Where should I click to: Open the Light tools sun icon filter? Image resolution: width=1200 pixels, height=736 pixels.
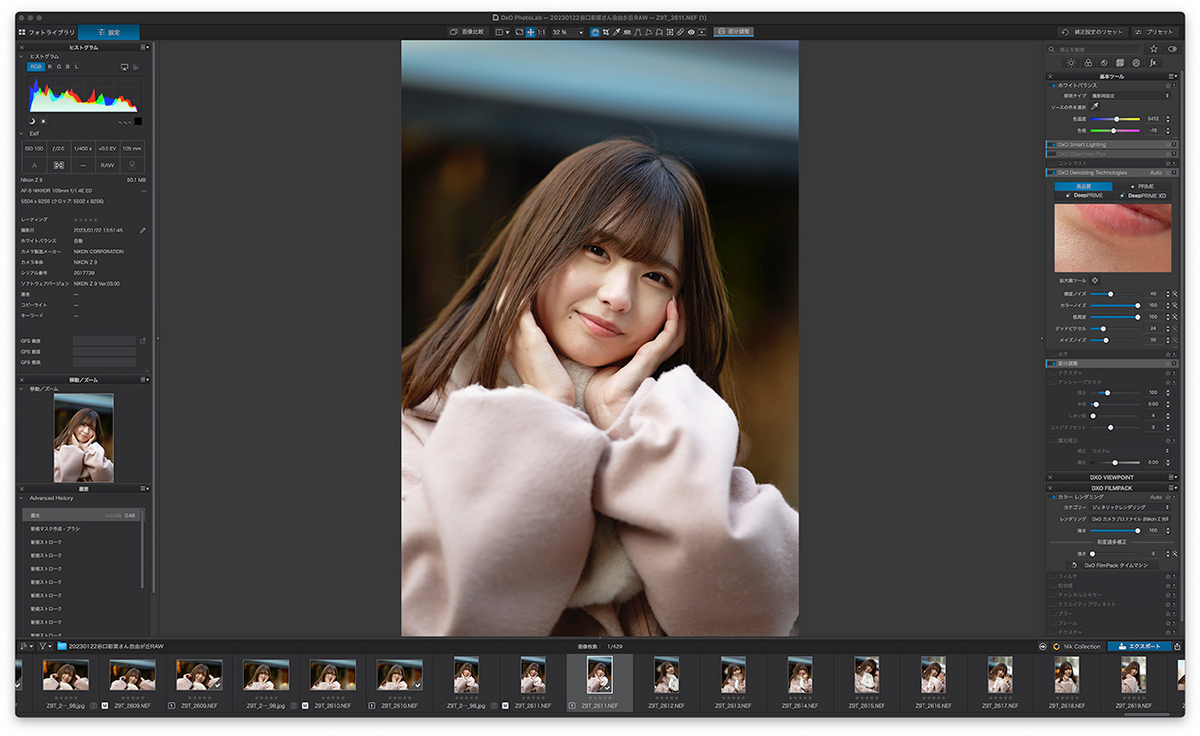click(x=1071, y=63)
